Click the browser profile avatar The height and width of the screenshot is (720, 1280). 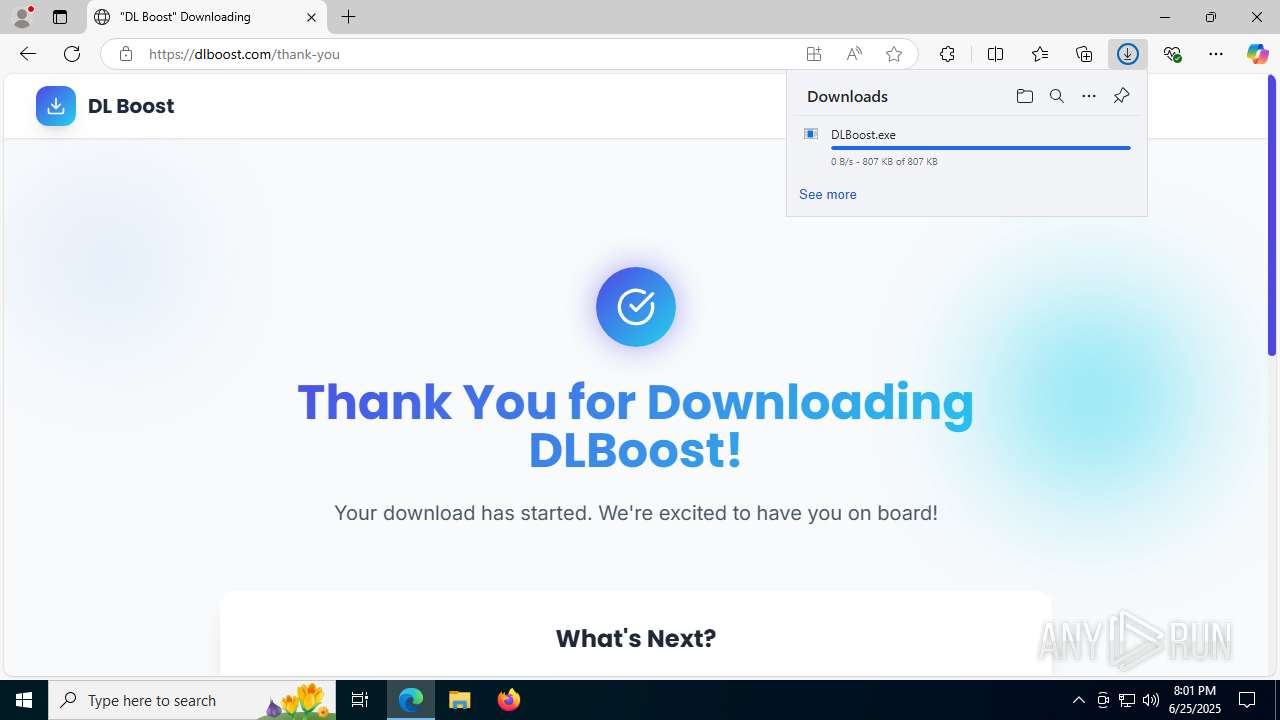22,17
